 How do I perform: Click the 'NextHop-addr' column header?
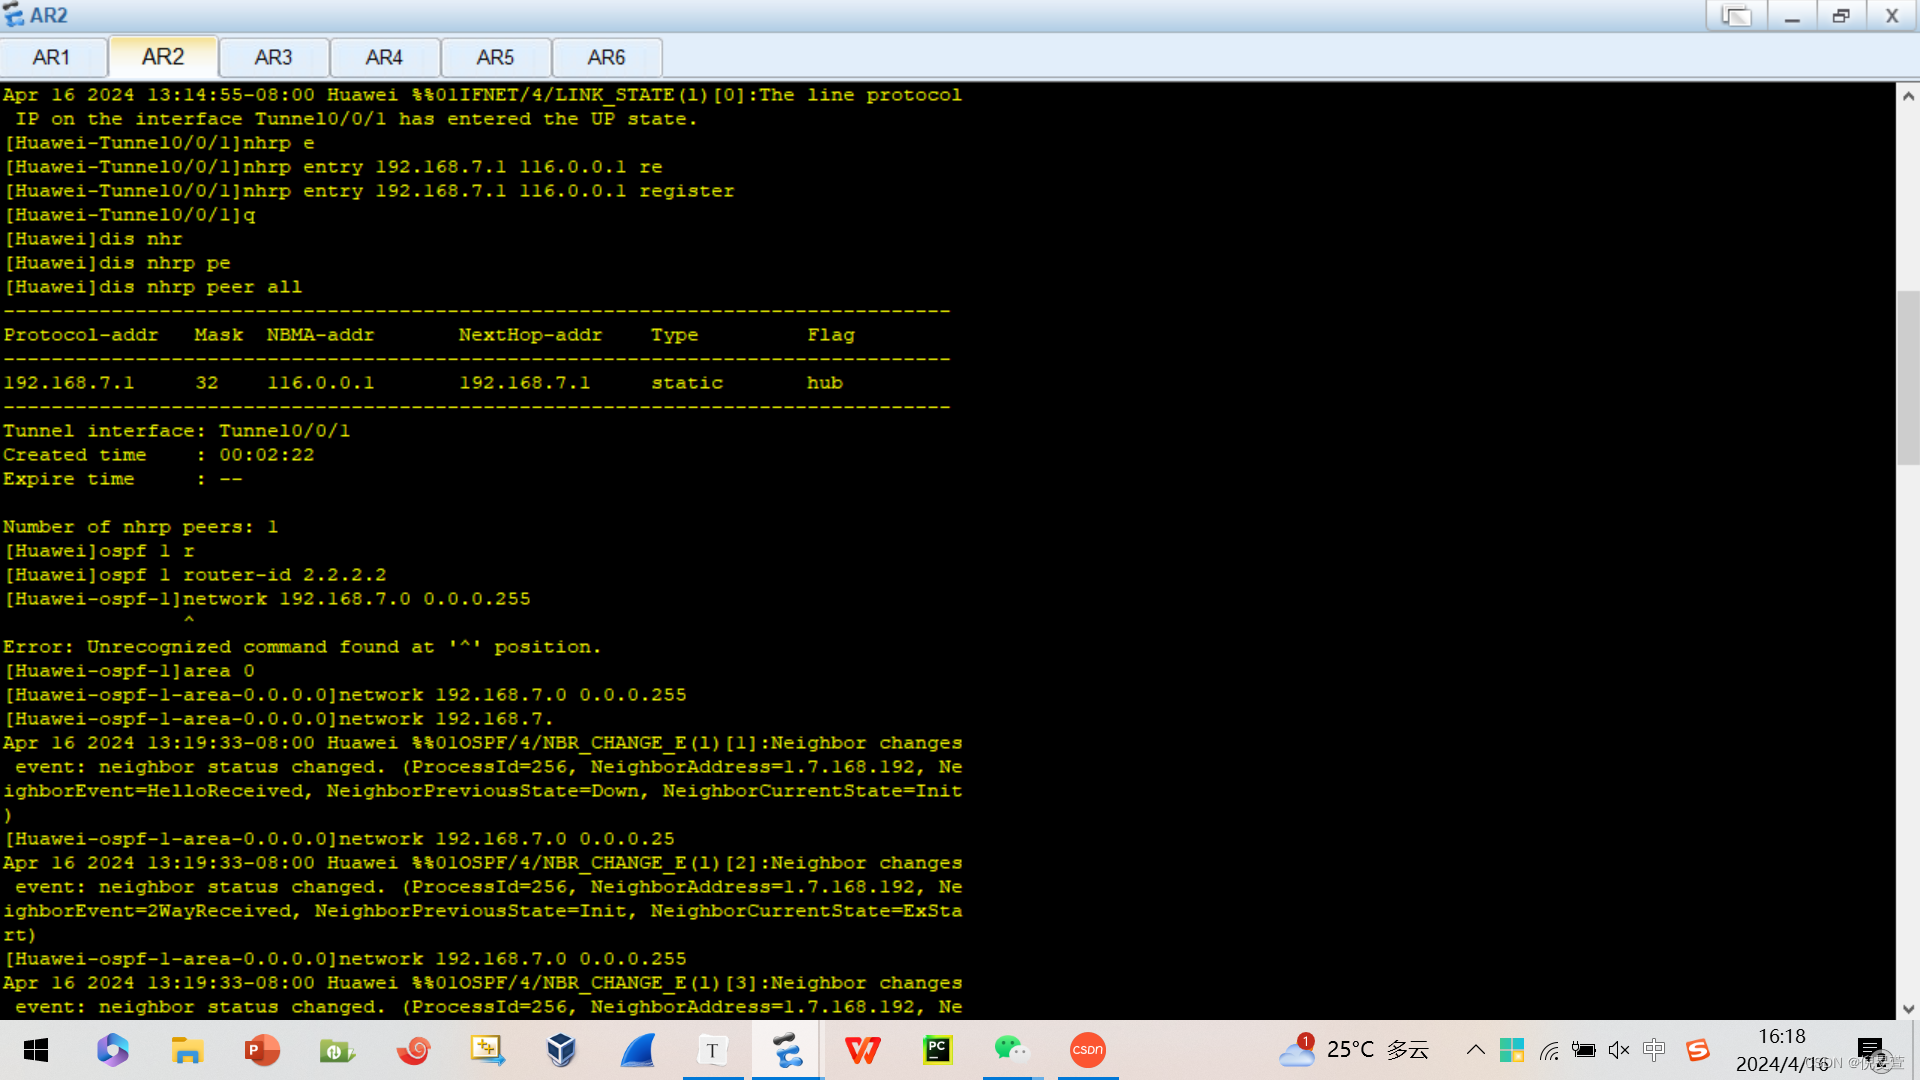pos(530,335)
